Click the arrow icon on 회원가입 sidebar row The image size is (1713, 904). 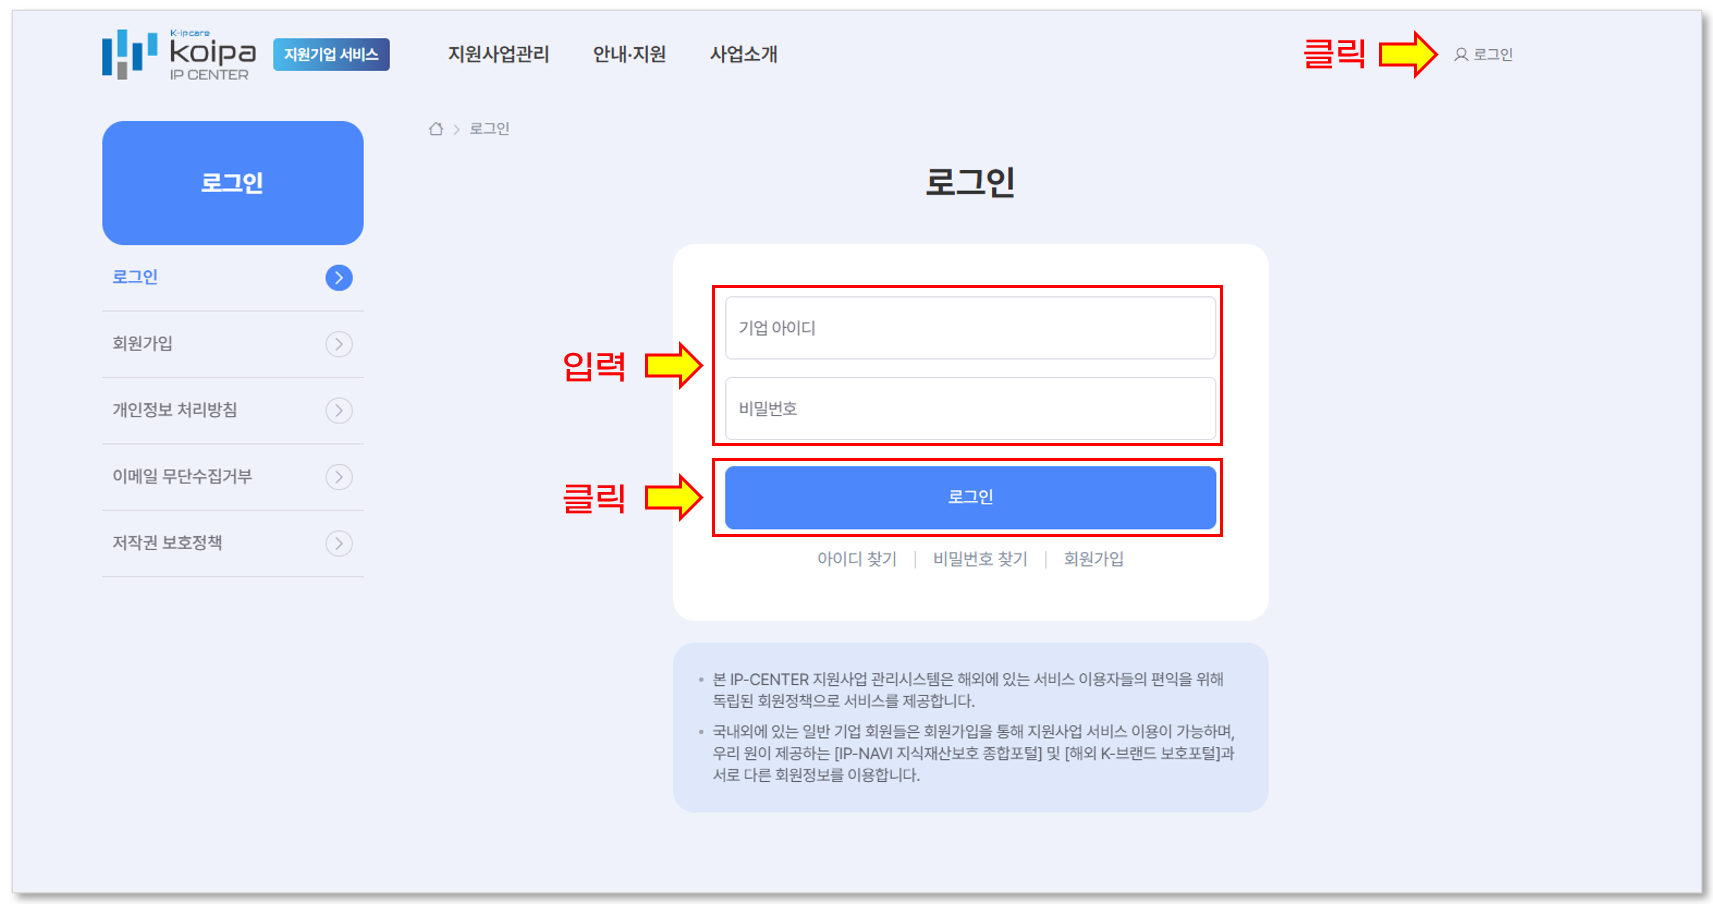[339, 344]
